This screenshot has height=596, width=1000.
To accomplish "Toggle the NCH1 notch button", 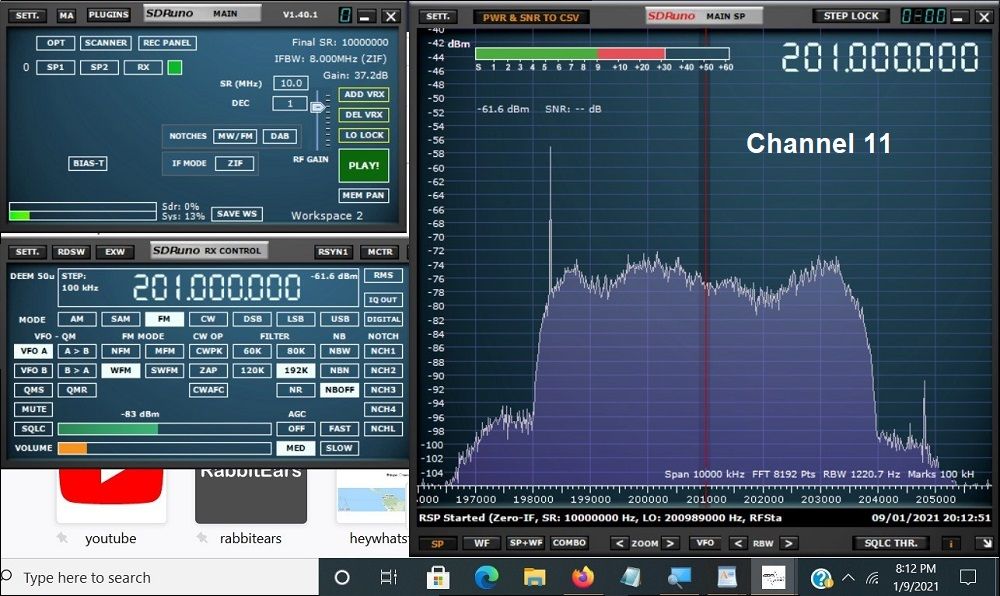I will point(383,351).
